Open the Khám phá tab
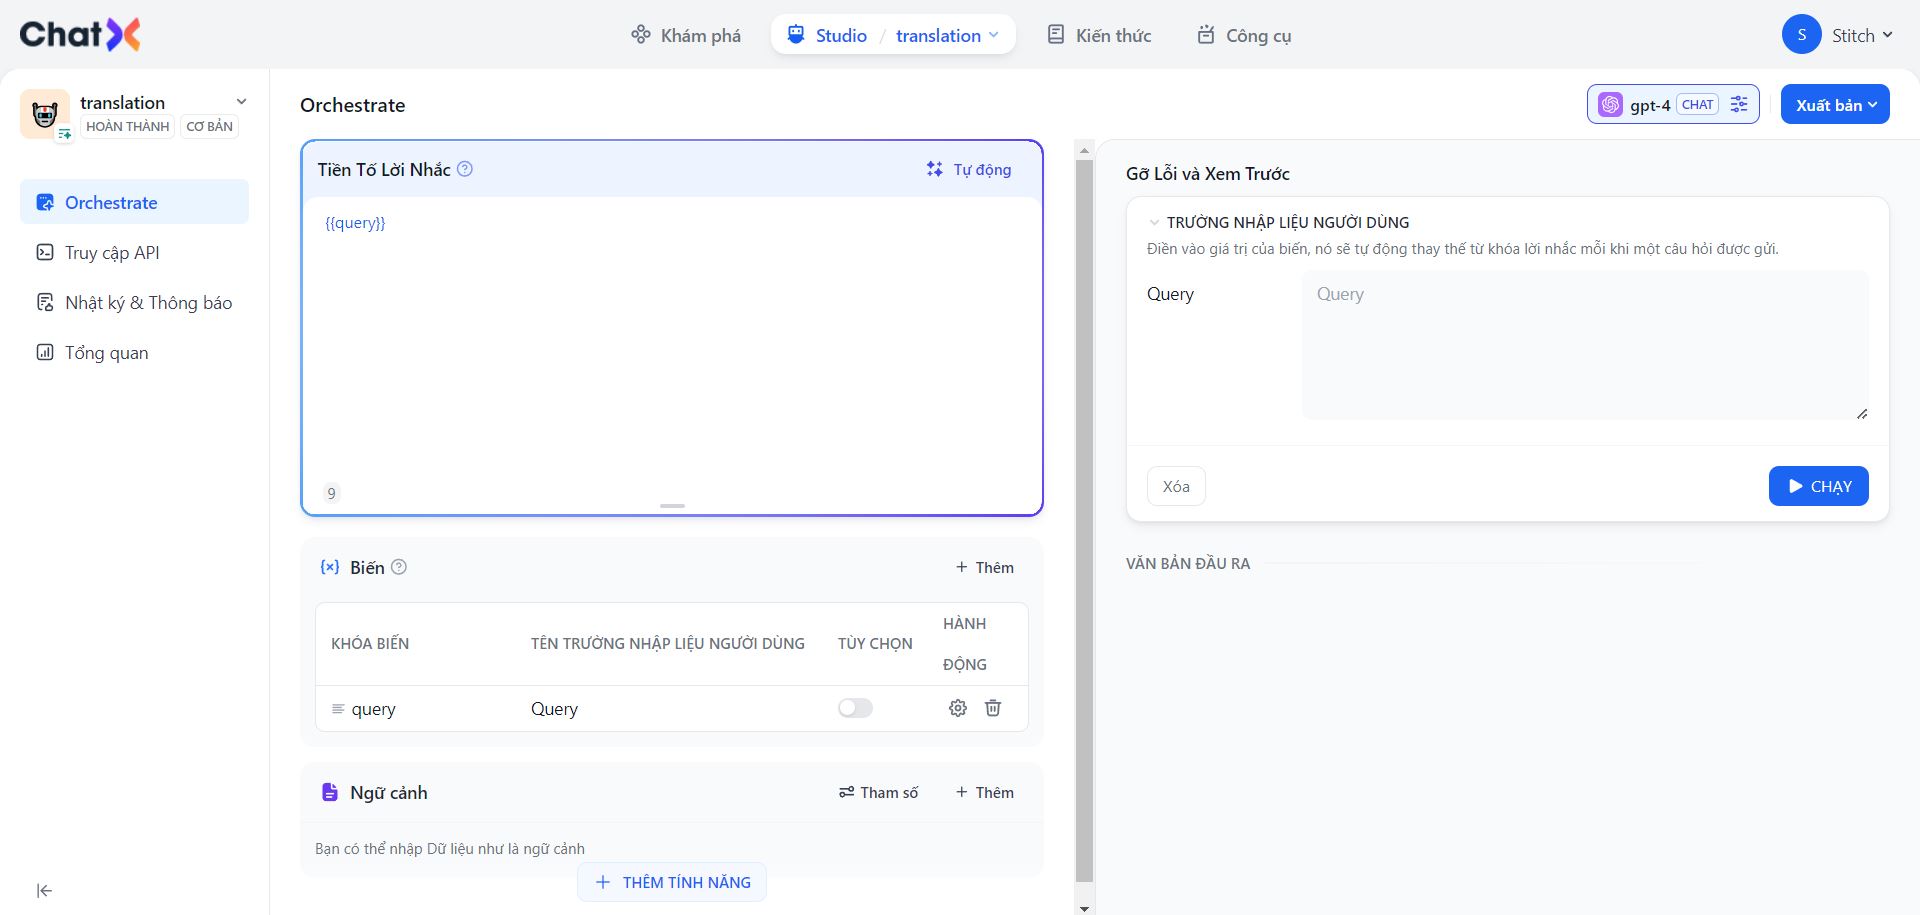The image size is (1920, 915). (686, 35)
